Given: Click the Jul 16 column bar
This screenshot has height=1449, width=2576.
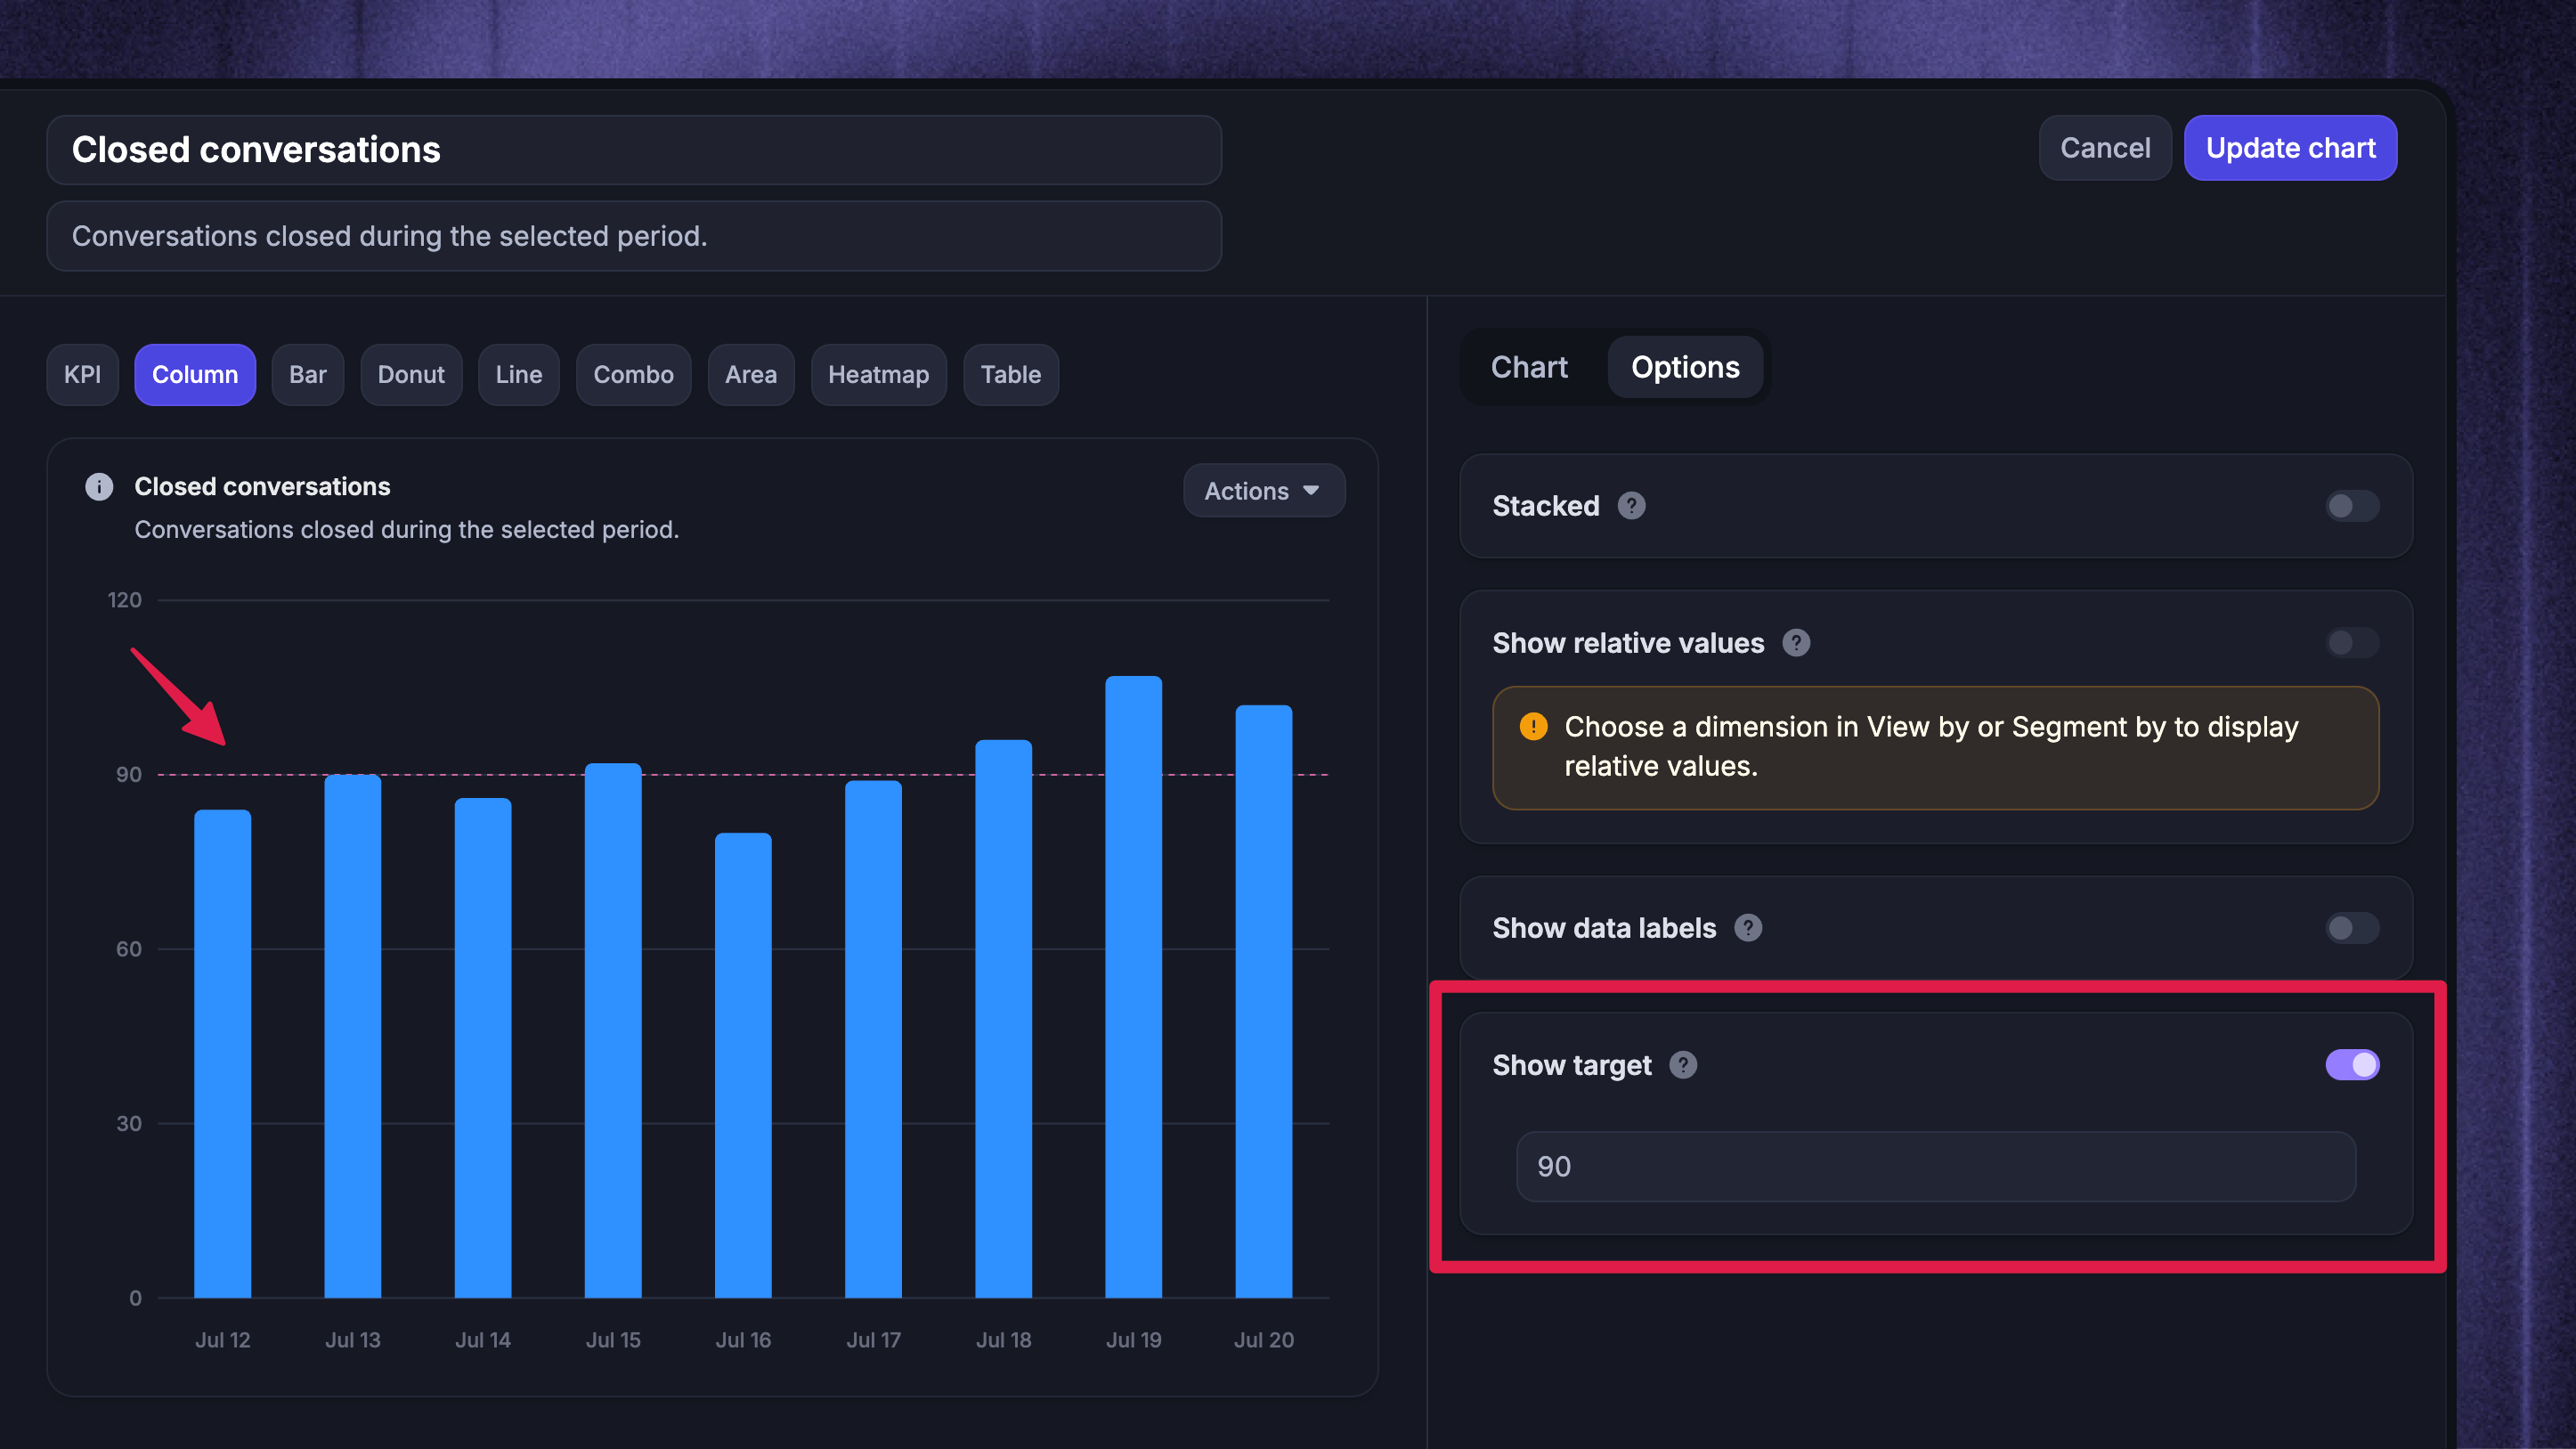Looking at the screenshot, I should click(x=743, y=1066).
